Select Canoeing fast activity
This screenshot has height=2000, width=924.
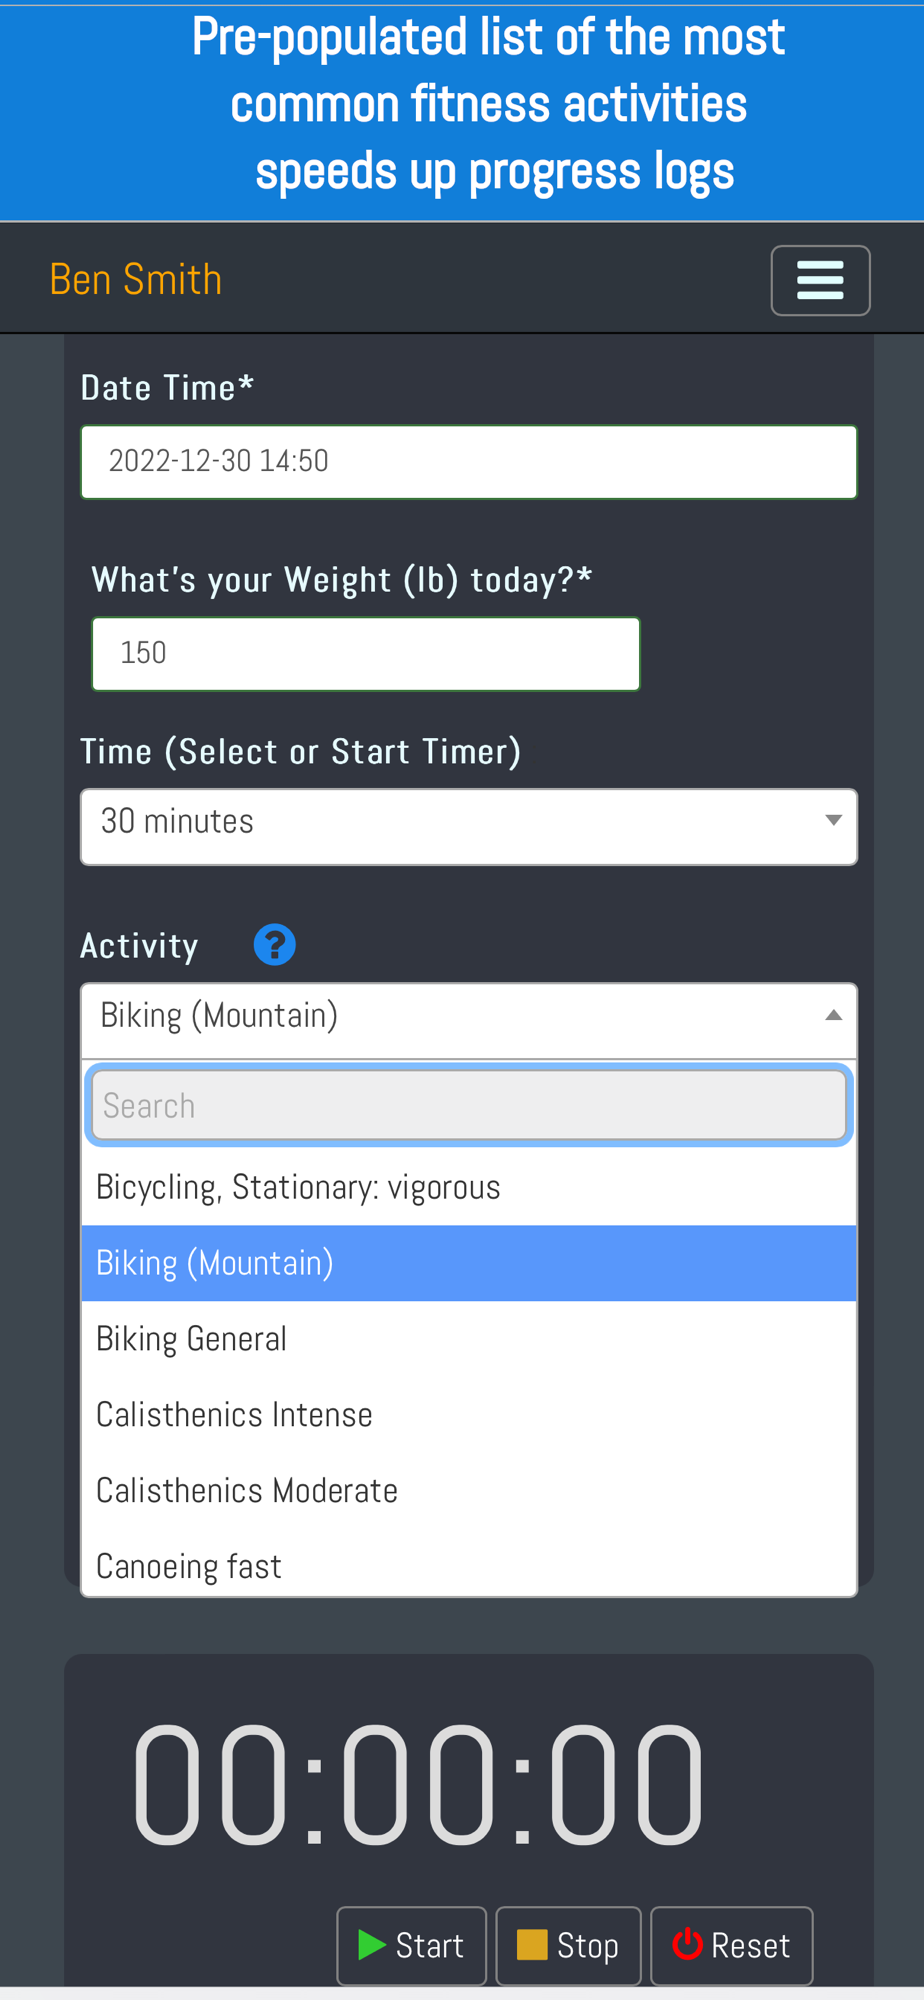pyautogui.click(x=469, y=1565)
